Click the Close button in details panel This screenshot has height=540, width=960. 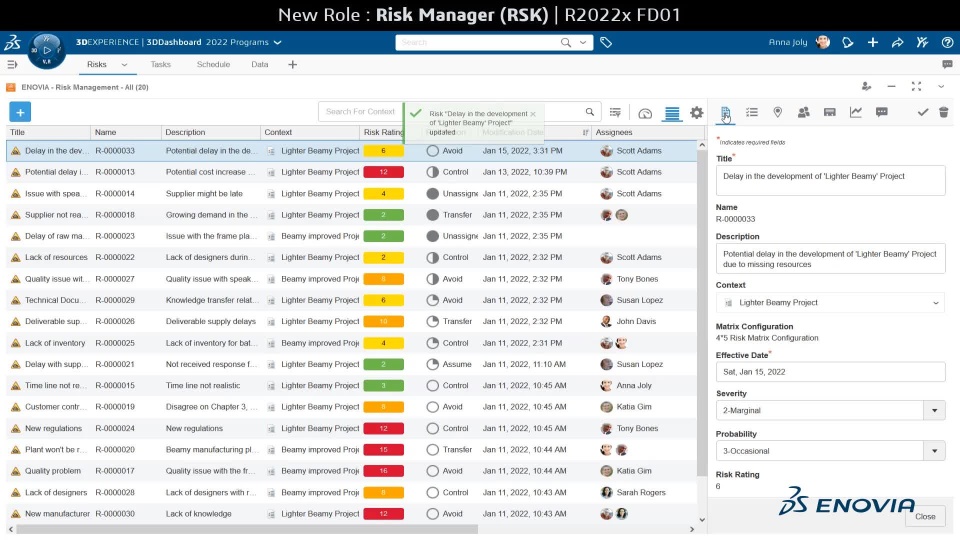pyautogui.click(x=925, y=516)
